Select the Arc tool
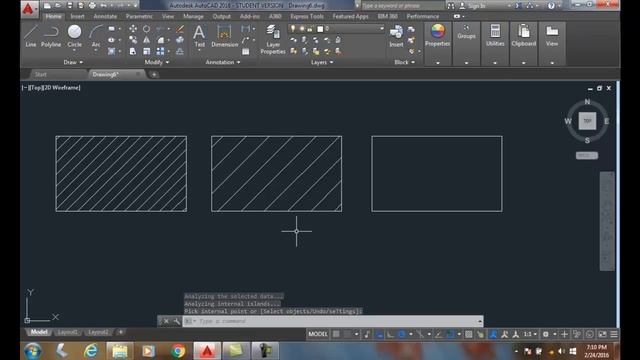This screenshot has height=360, width=640. (96, 36)
